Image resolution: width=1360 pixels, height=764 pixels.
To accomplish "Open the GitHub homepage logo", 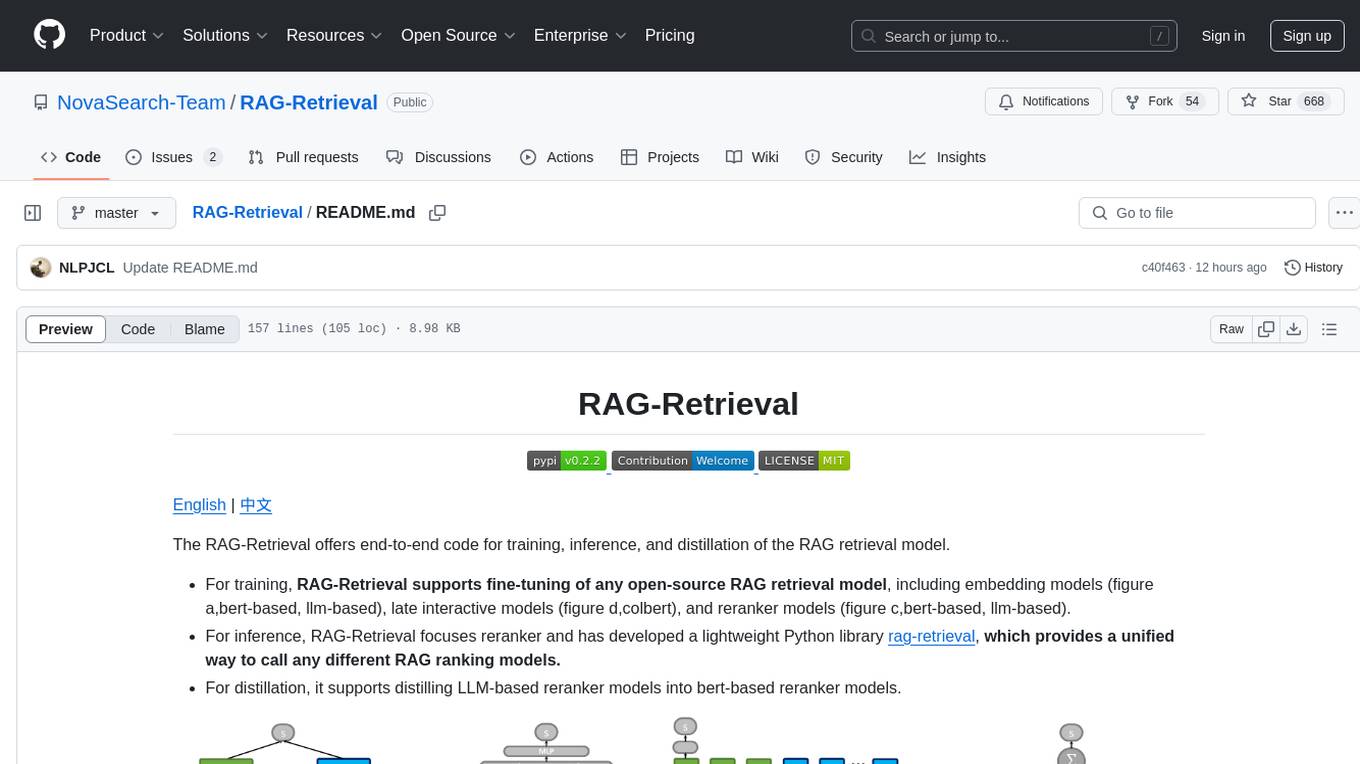I will (x=49, y=35).
